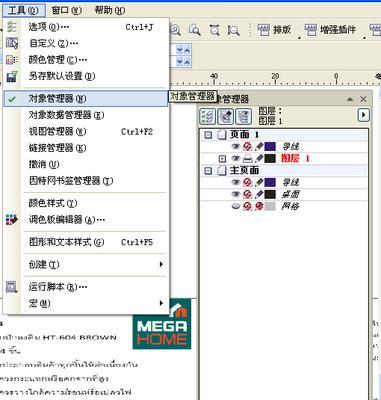Toggle show object properties button in docker

tap(207, 116)
